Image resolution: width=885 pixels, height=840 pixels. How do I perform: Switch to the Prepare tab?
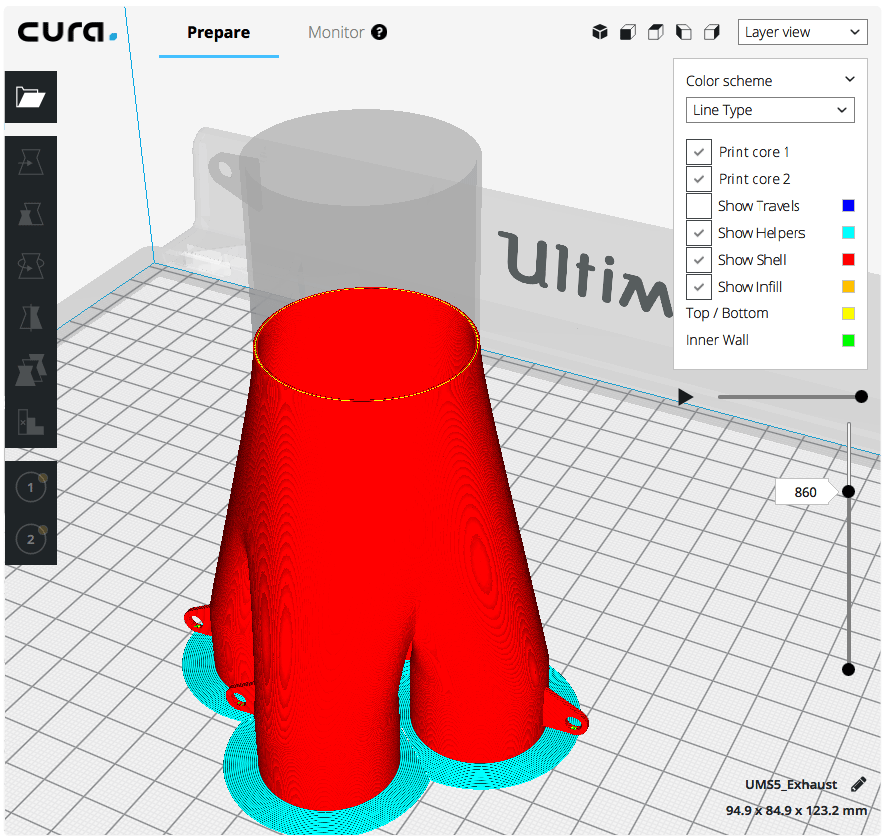[x=219, y=32]
